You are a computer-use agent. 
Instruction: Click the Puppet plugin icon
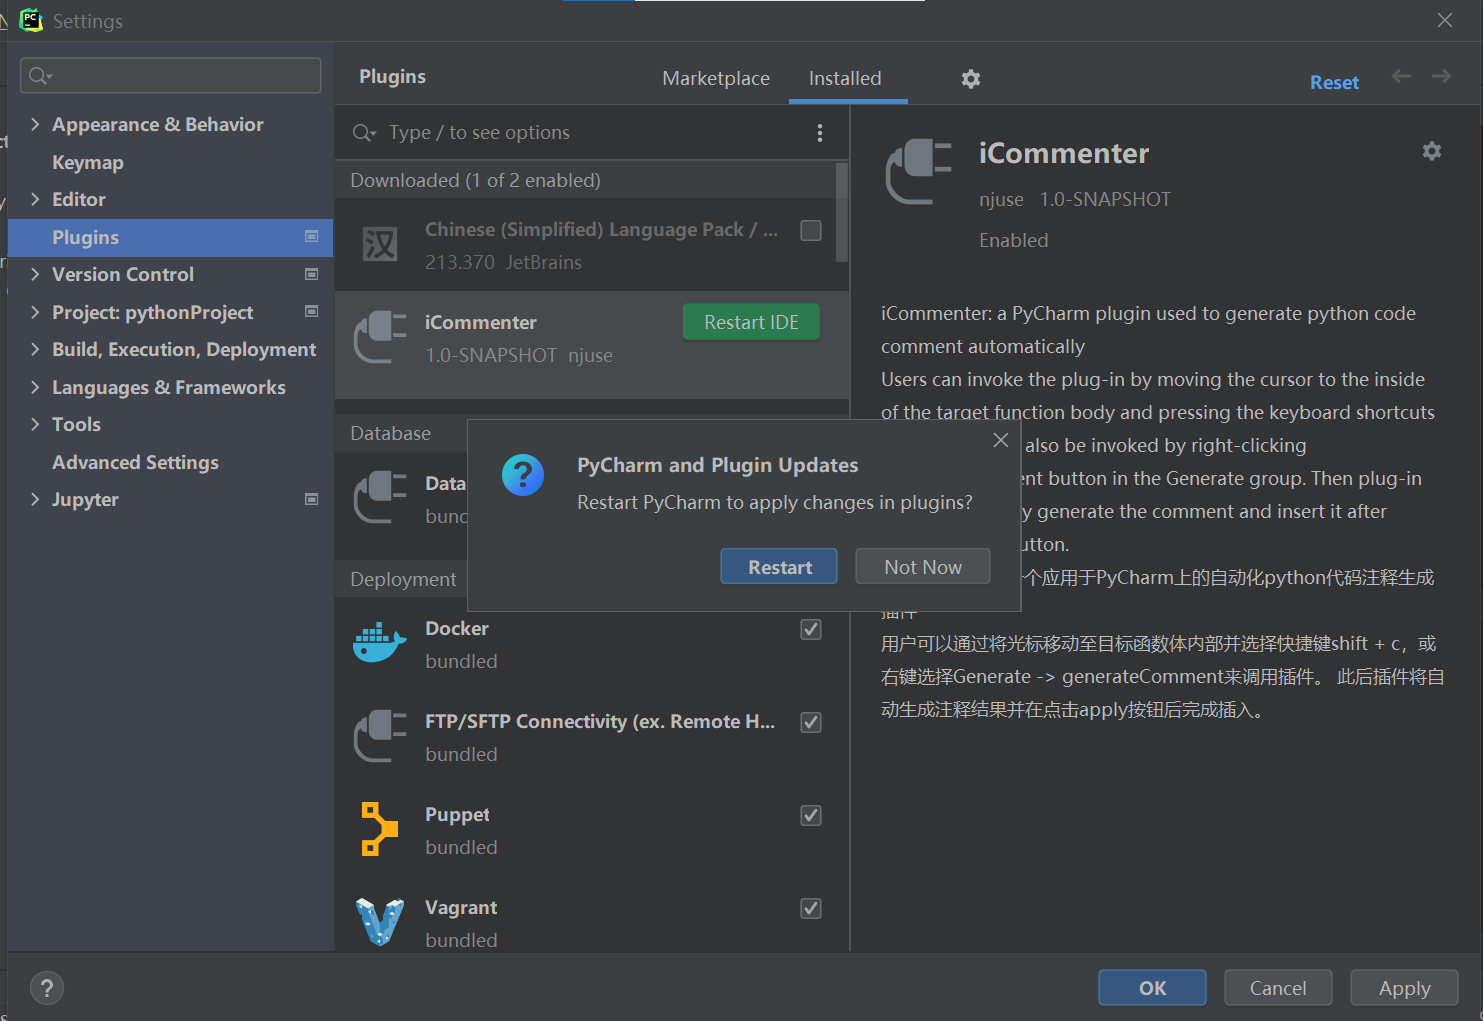[379, 828]
